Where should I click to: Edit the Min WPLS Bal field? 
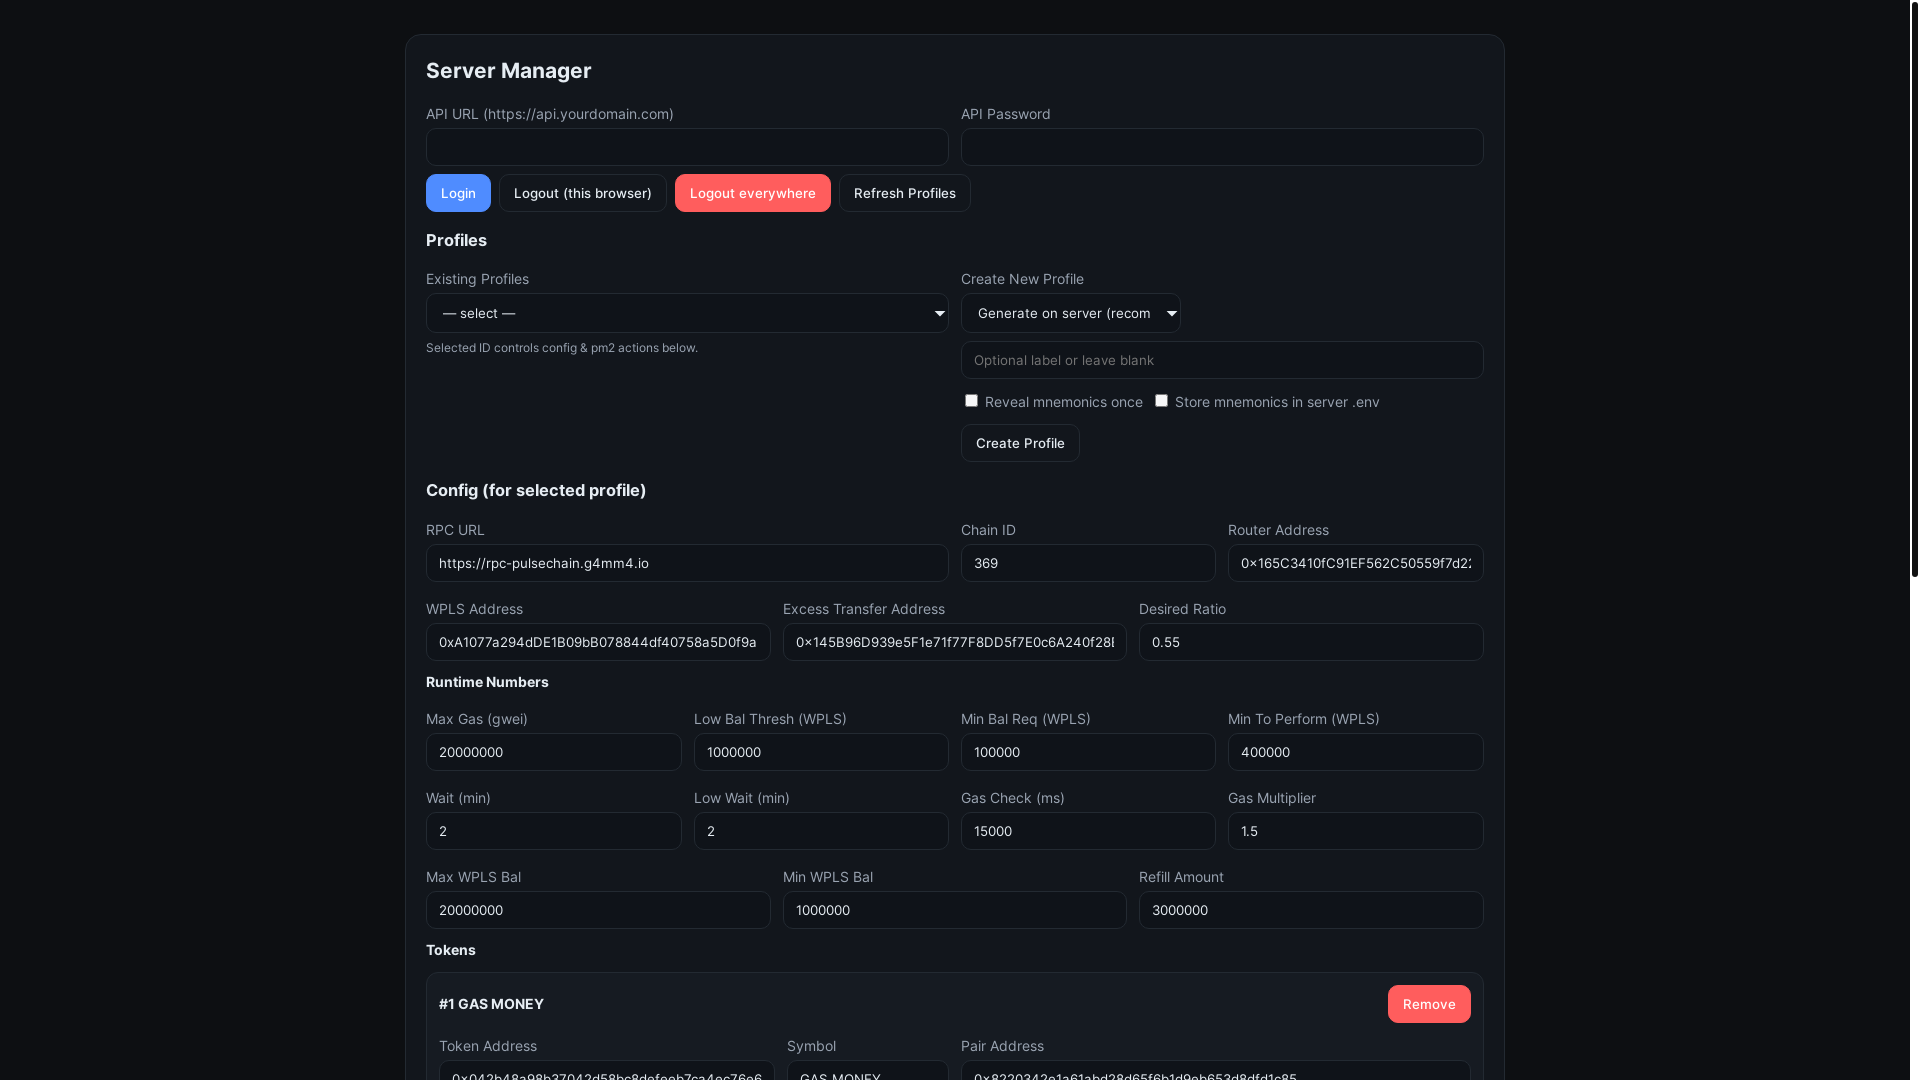click(x=955, y=910)
